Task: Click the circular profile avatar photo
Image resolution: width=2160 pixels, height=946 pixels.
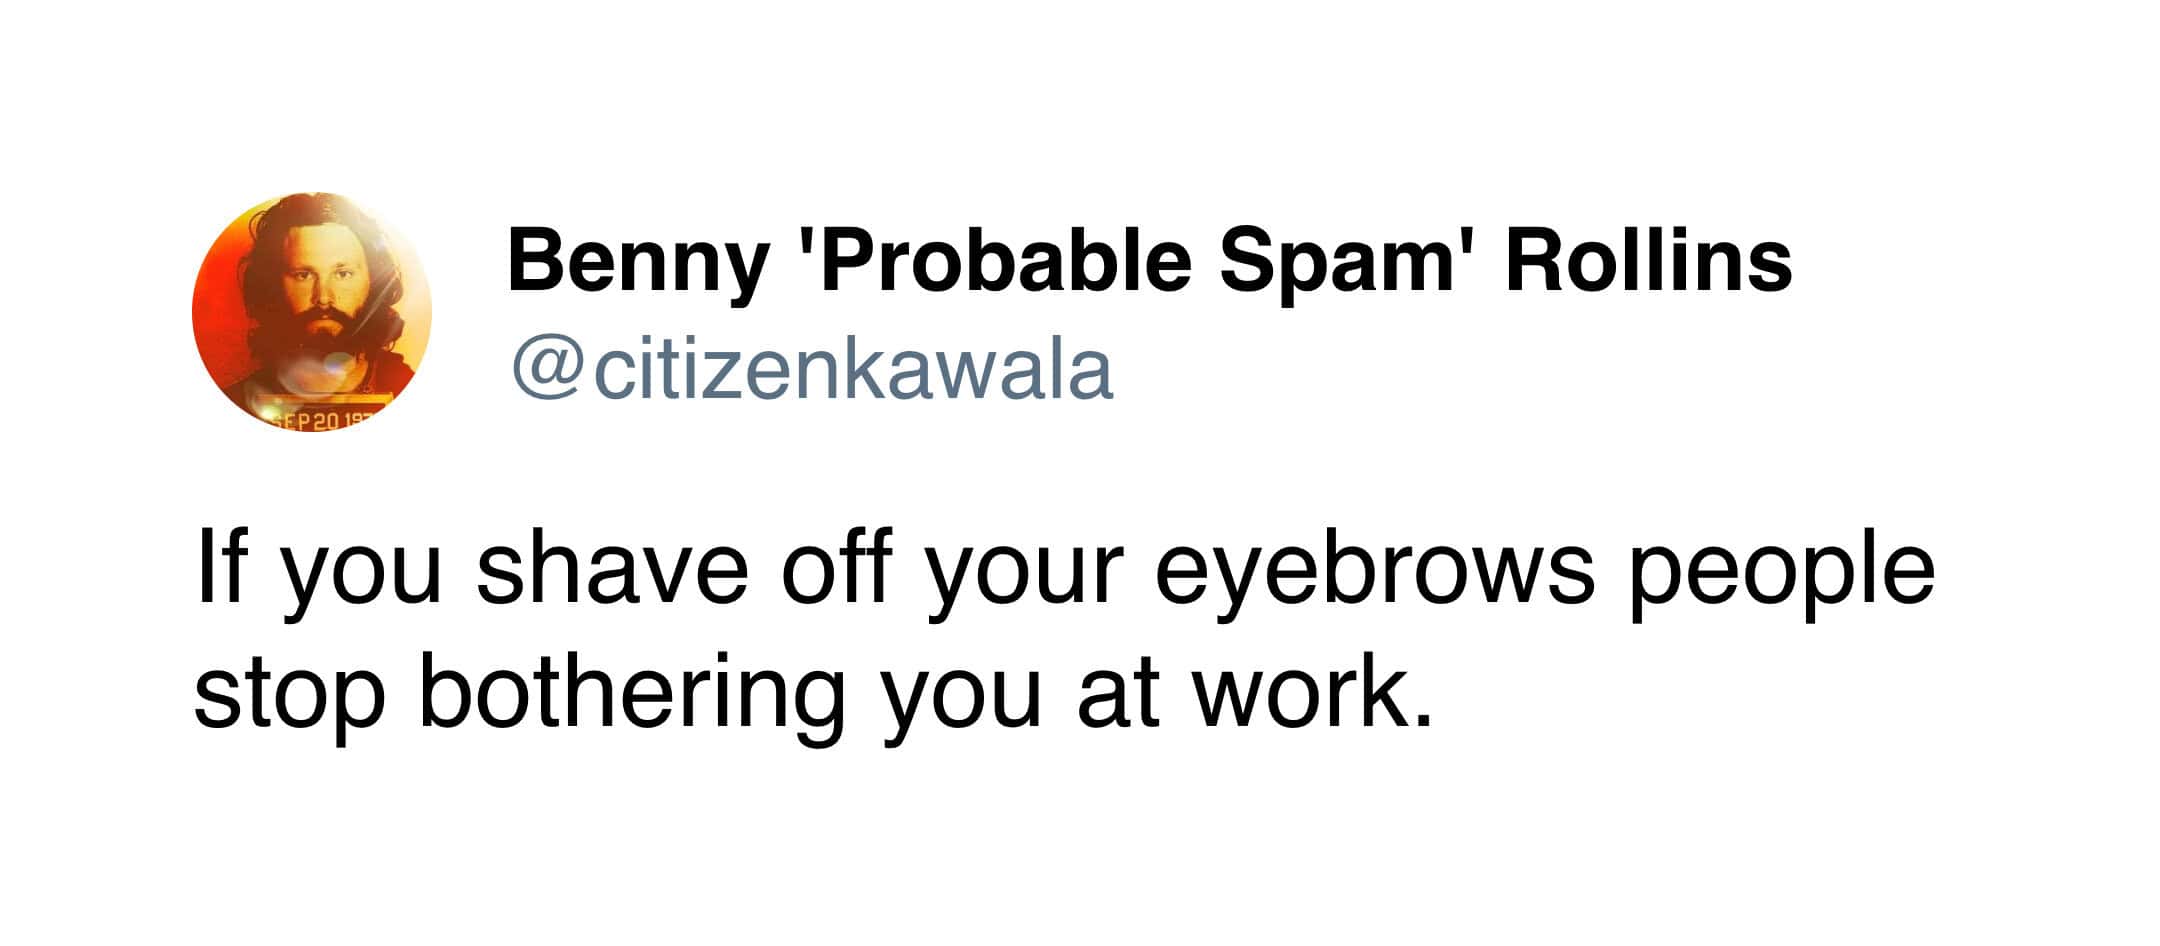Action: click(x=312, y=312)
